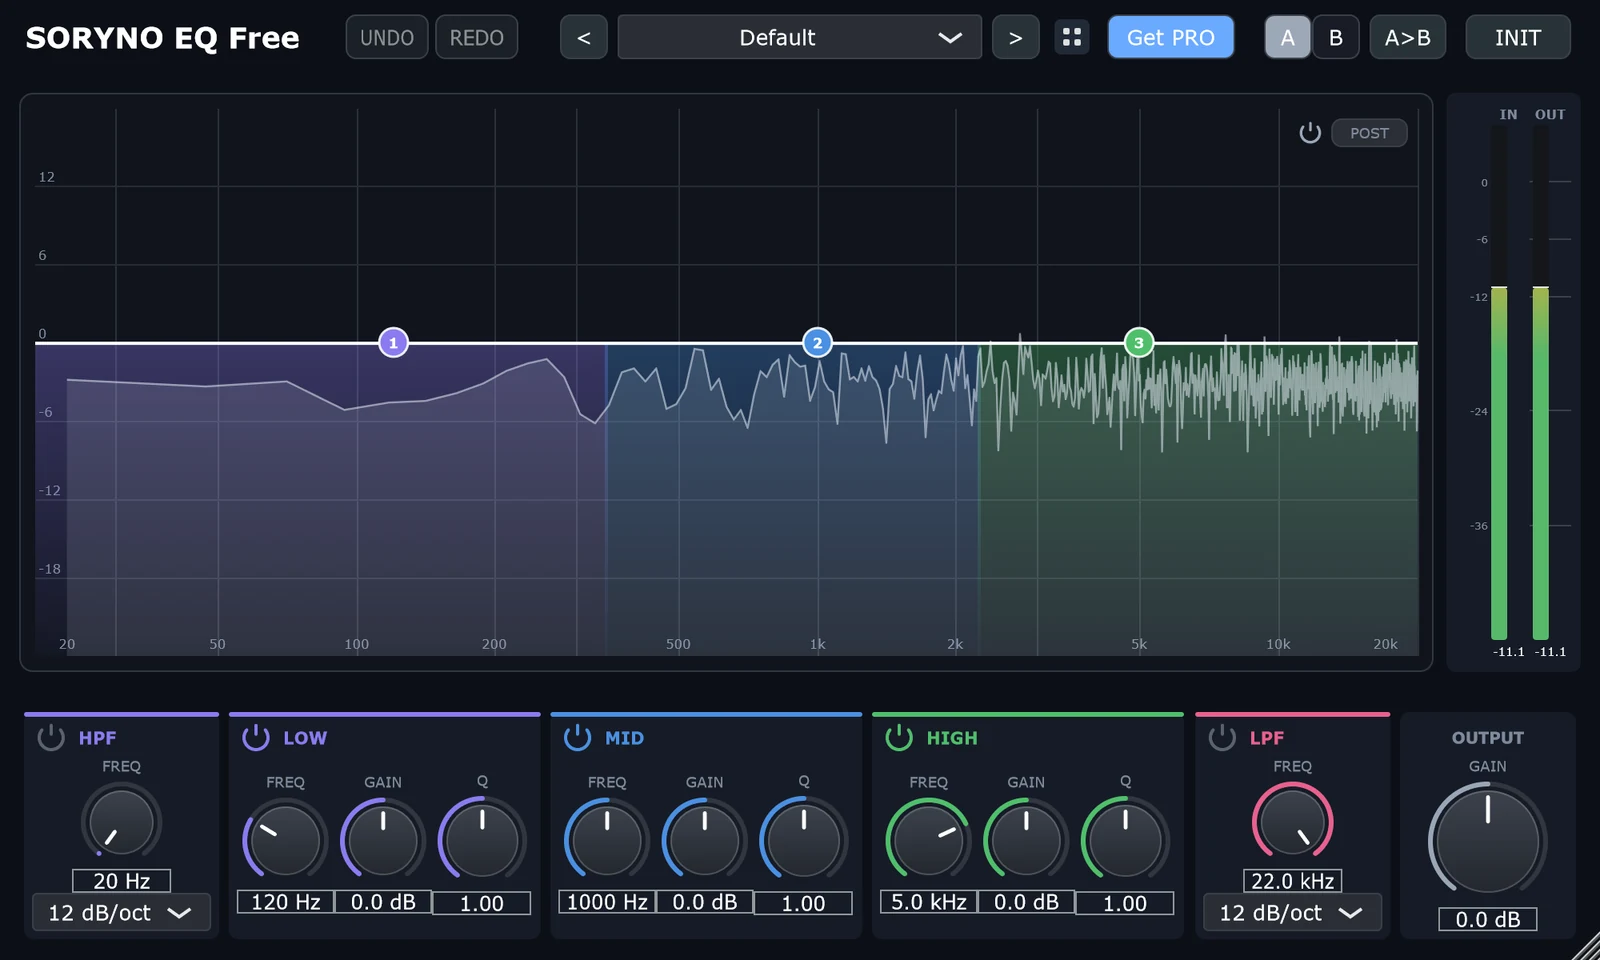1600x960 pixels.
Task: Click the OUTPUT 0.0 dB gain field
Action: point(1488,919)
